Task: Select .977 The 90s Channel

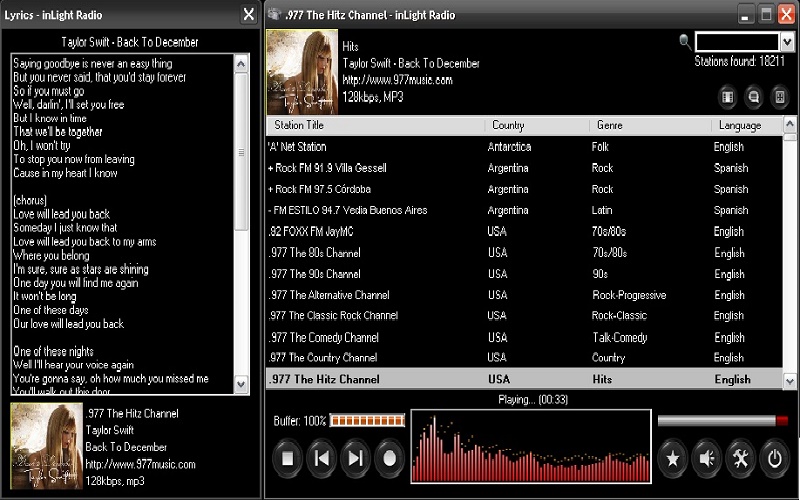Action: 524,274
